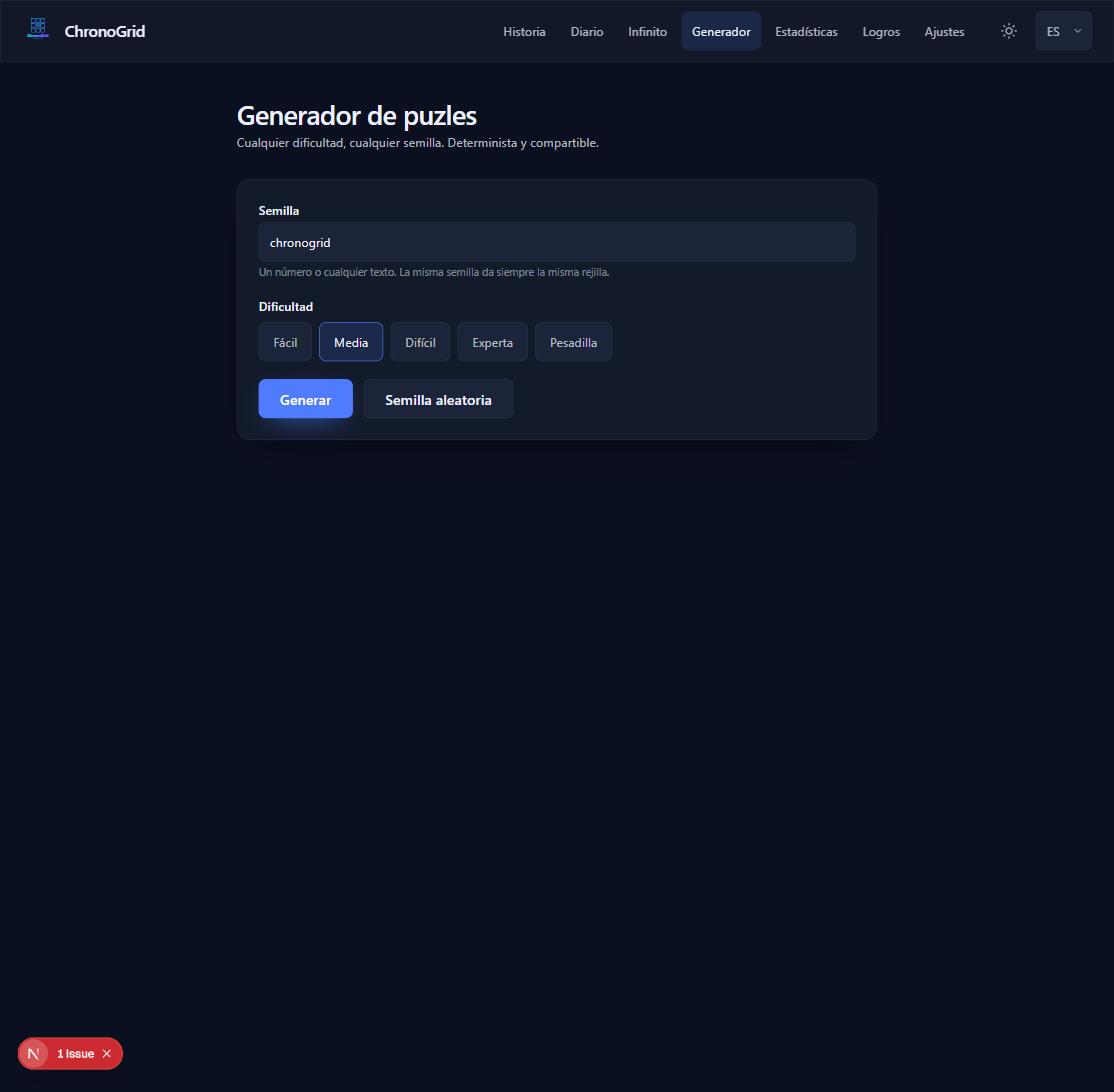Viewport: 1114px width, 1092px height.
Task: Switch to Infinito mode
Action: click(x=647, y=31)
